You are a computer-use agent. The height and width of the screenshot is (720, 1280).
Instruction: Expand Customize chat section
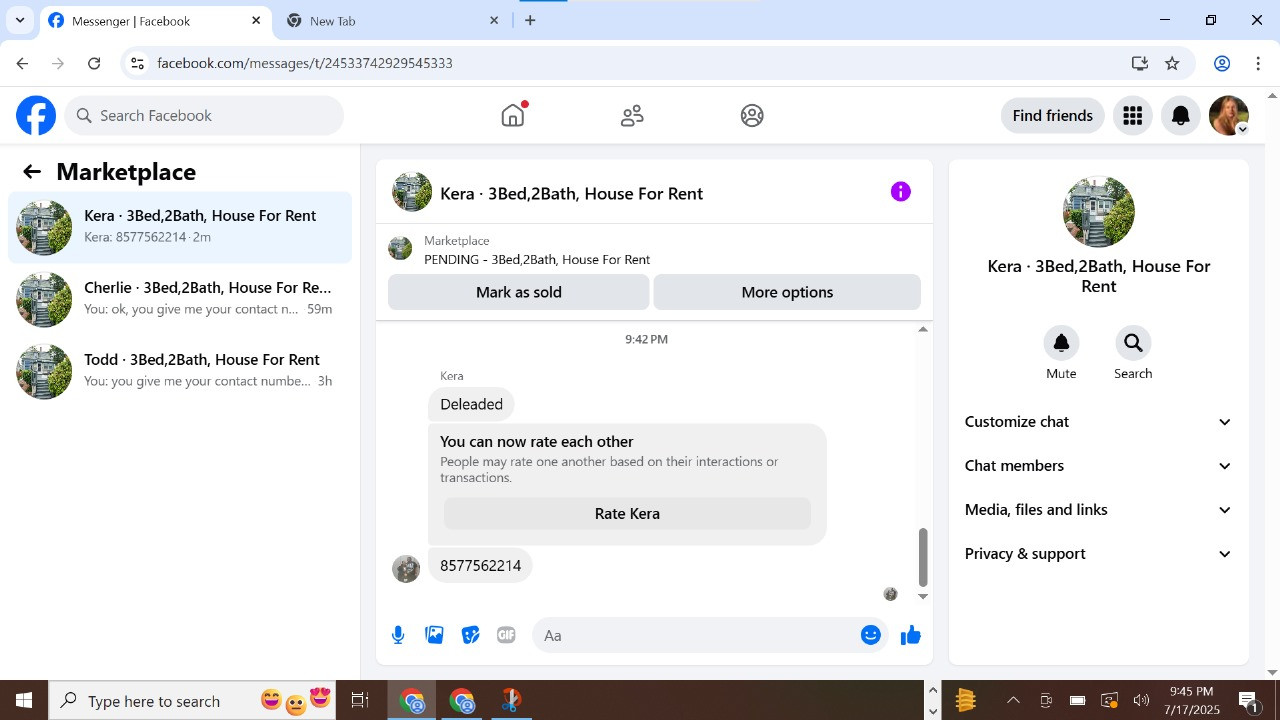click(x=1098, y=422)
